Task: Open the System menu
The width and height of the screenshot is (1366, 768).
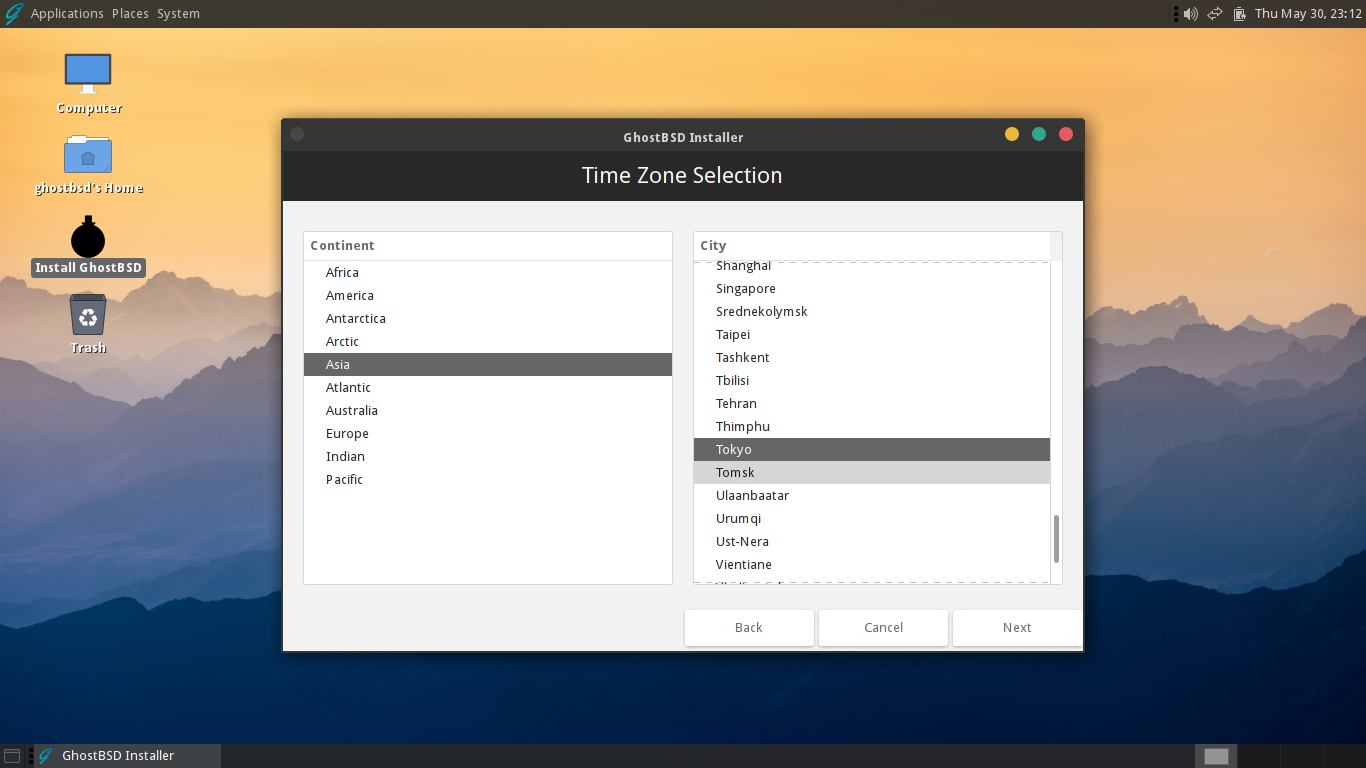Action: 178,14
